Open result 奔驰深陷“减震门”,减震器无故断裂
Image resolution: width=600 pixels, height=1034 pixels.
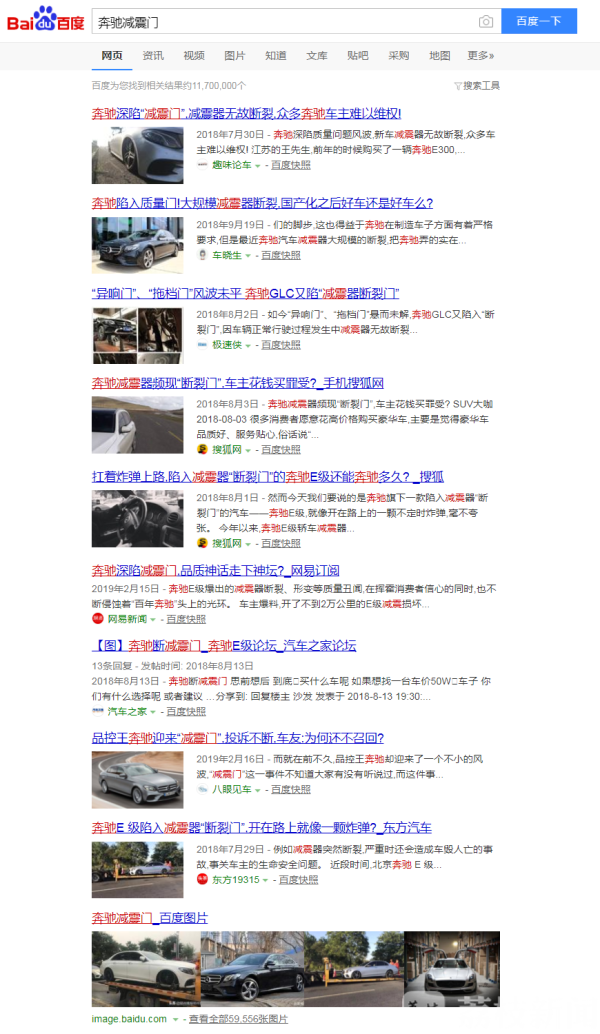pos(246,113)
